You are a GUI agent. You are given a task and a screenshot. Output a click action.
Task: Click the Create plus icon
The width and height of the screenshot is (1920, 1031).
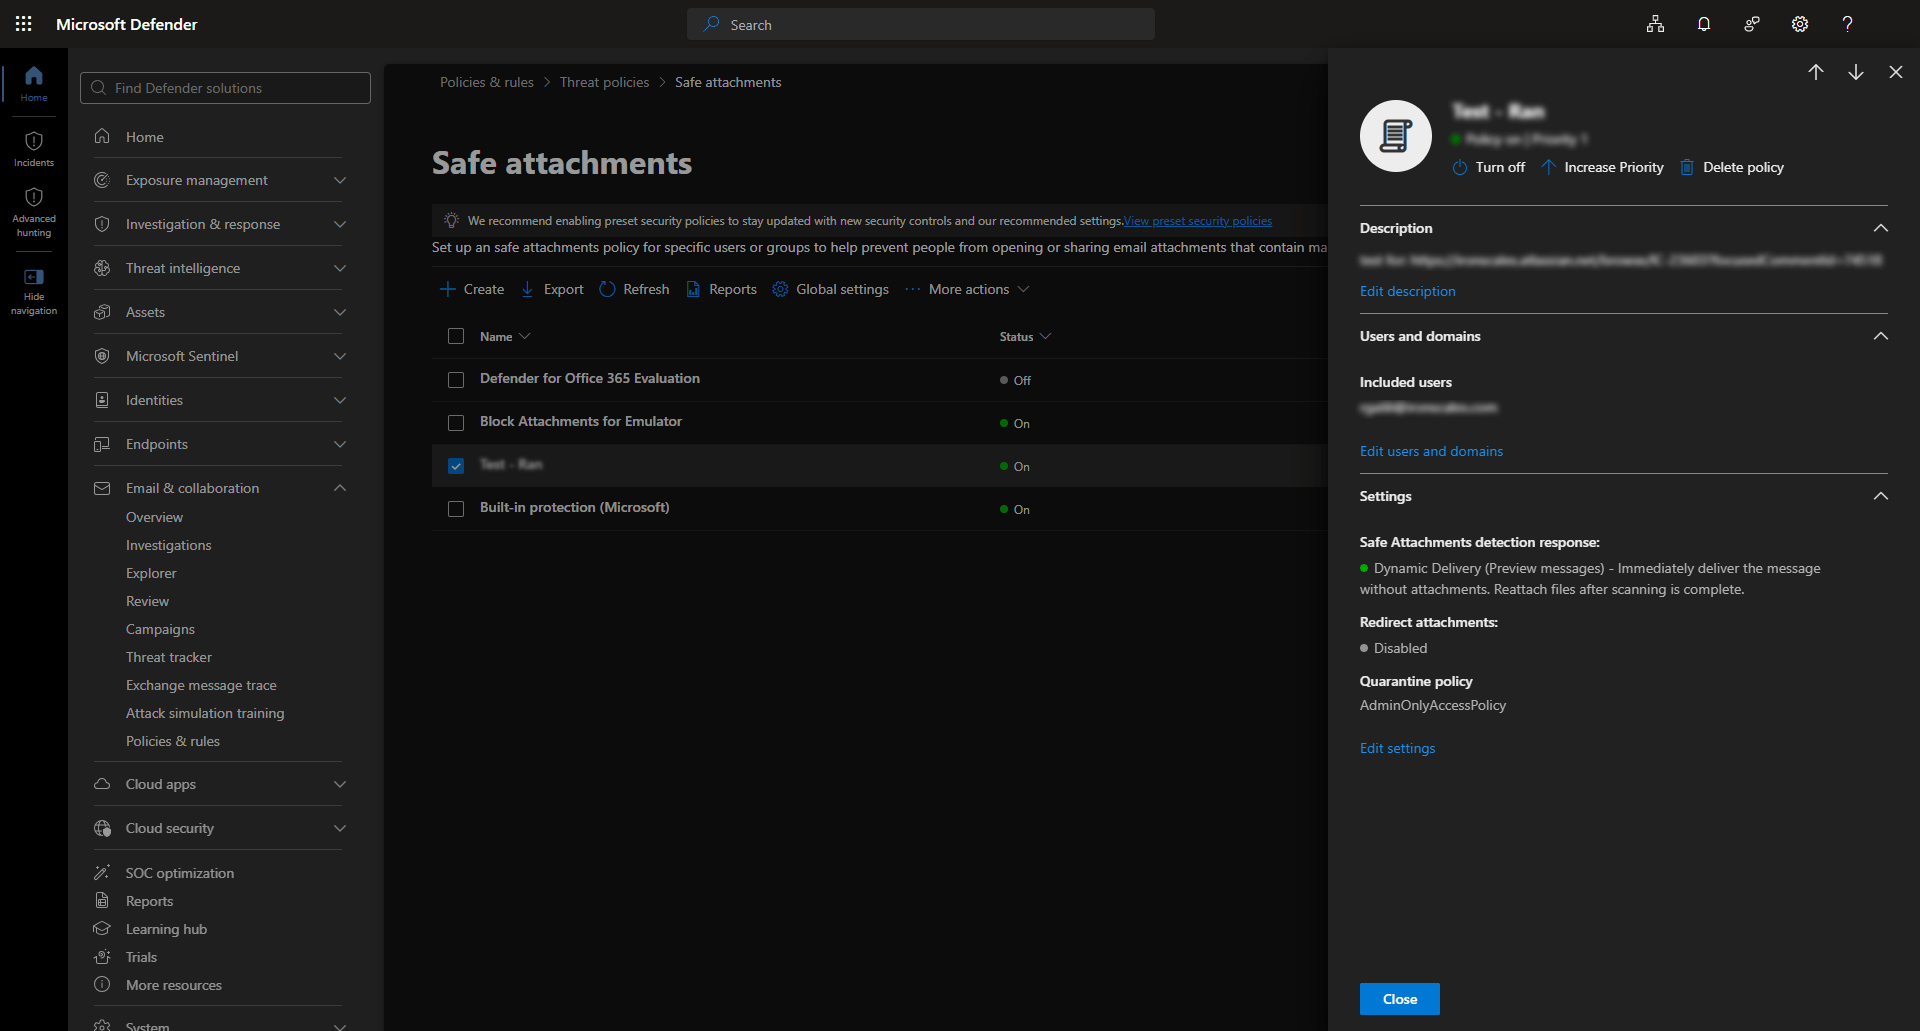pyautogui.click(x=448, y=289)
